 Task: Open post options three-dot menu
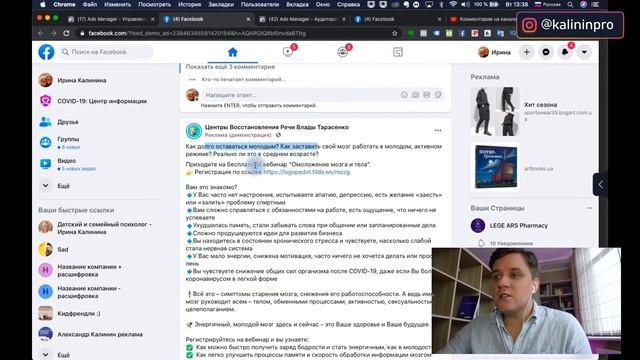pos(438,131)
